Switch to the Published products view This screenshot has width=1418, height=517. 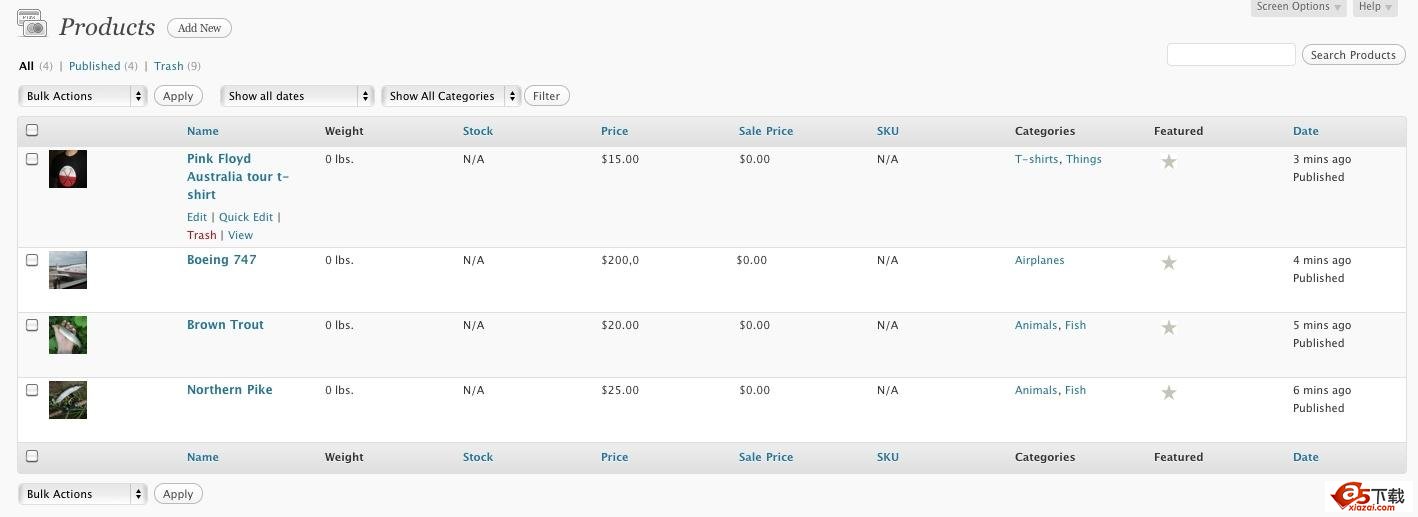click(95, 66)
